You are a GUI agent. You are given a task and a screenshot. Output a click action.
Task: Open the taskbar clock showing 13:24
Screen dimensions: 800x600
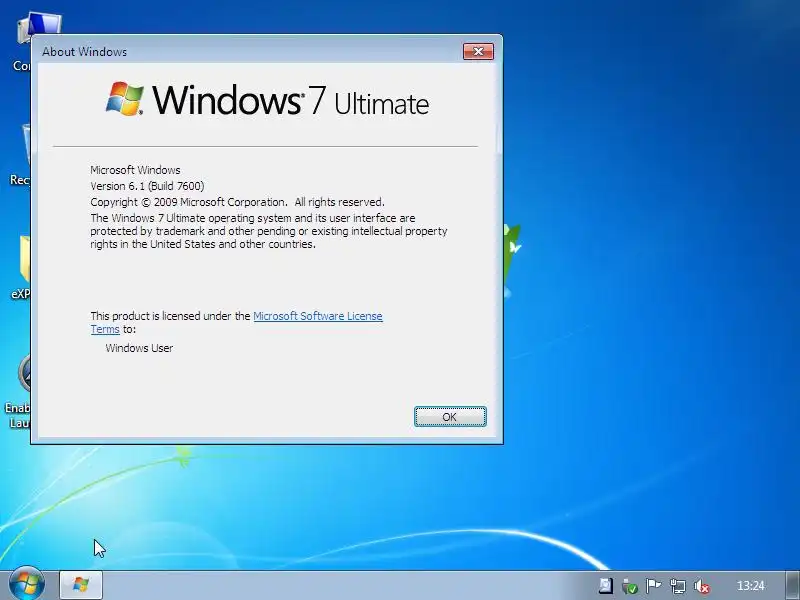[x=751, y=586]
